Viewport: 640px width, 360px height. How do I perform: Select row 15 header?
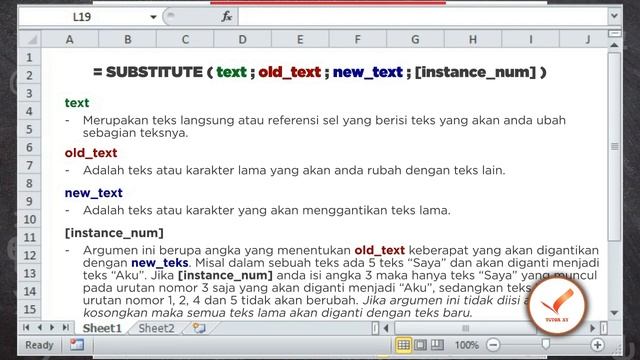coord(29,309)
